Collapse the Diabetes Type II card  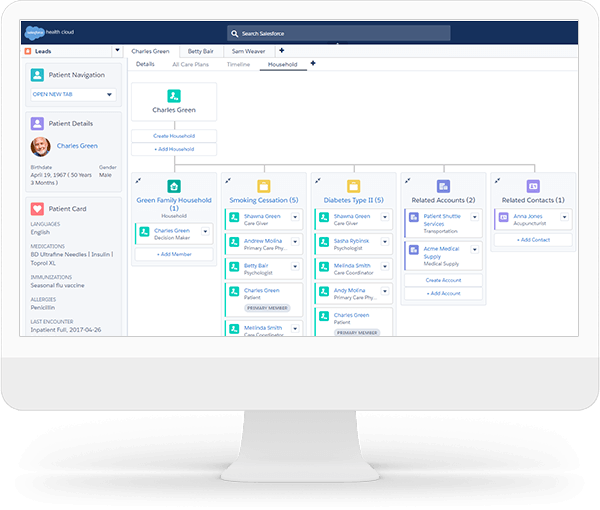[x=318, y=180]
